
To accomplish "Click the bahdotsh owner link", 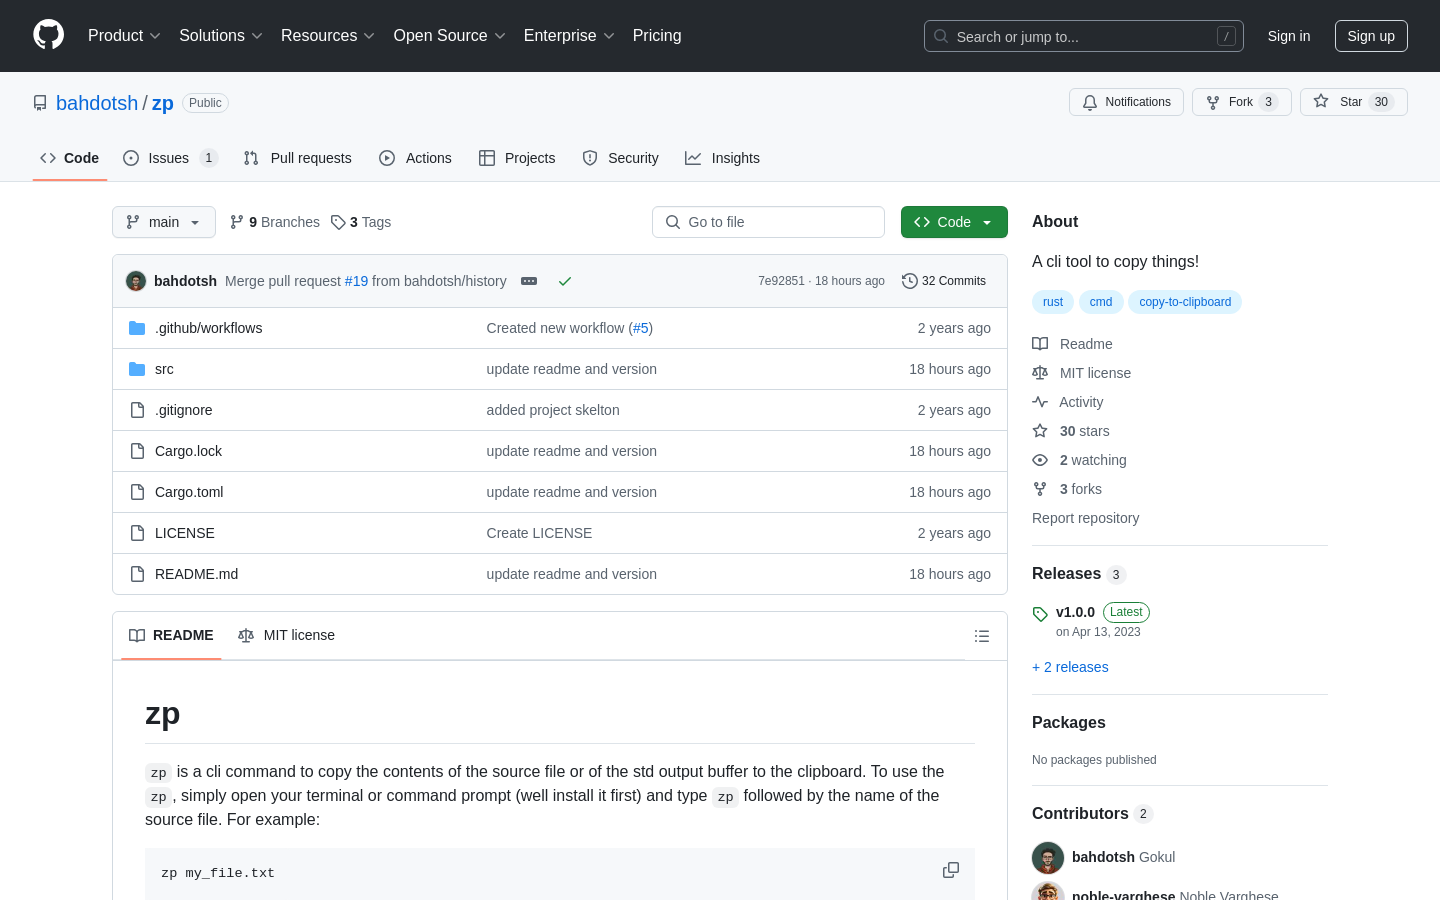I will click(97, 103).
